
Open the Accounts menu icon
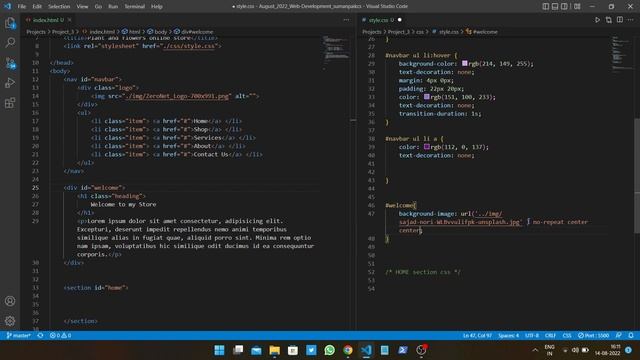[x=10, y=301]
